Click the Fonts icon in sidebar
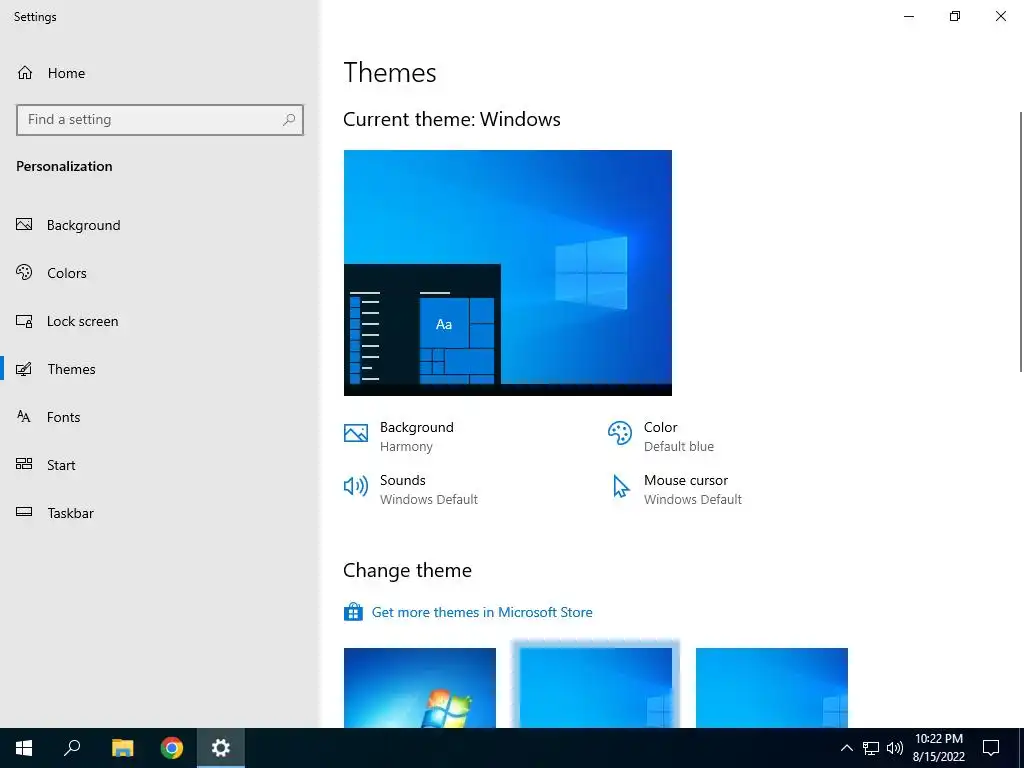 pyautogui.click(x=24, y=417)
